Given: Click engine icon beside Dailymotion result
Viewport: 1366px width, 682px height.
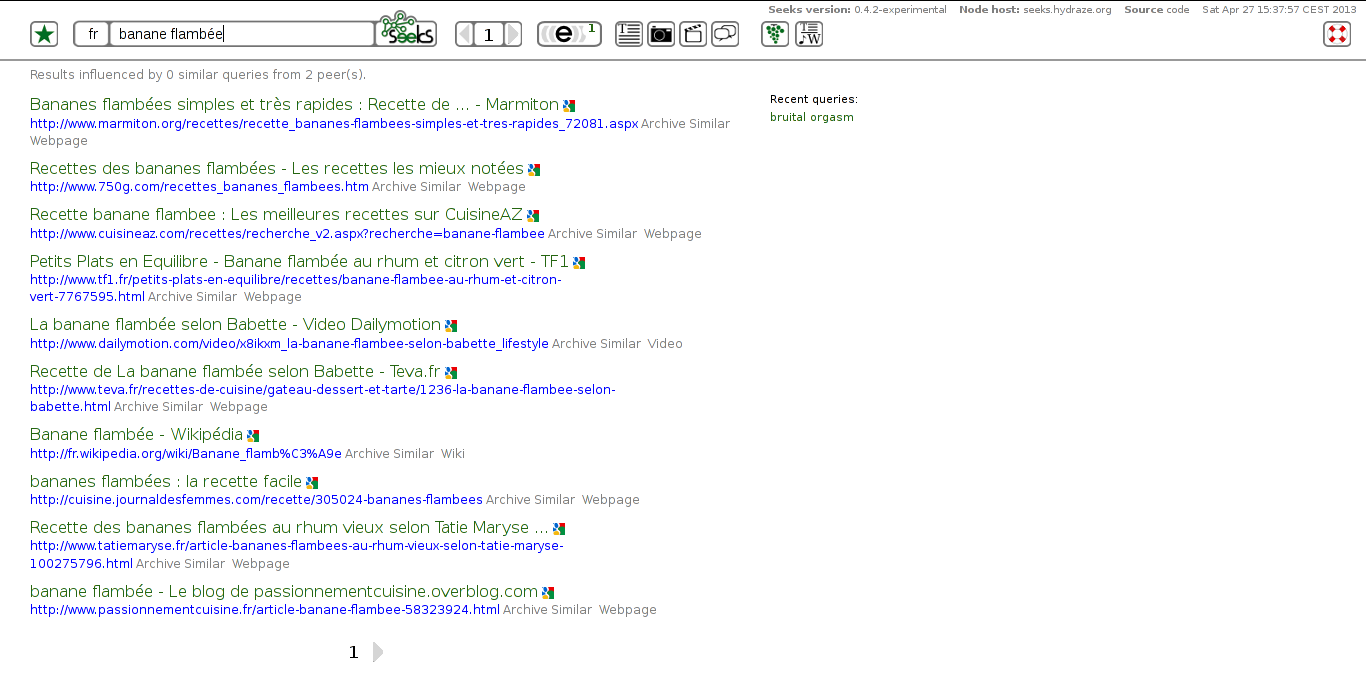Looking at the screenshot, I should 451,326.
